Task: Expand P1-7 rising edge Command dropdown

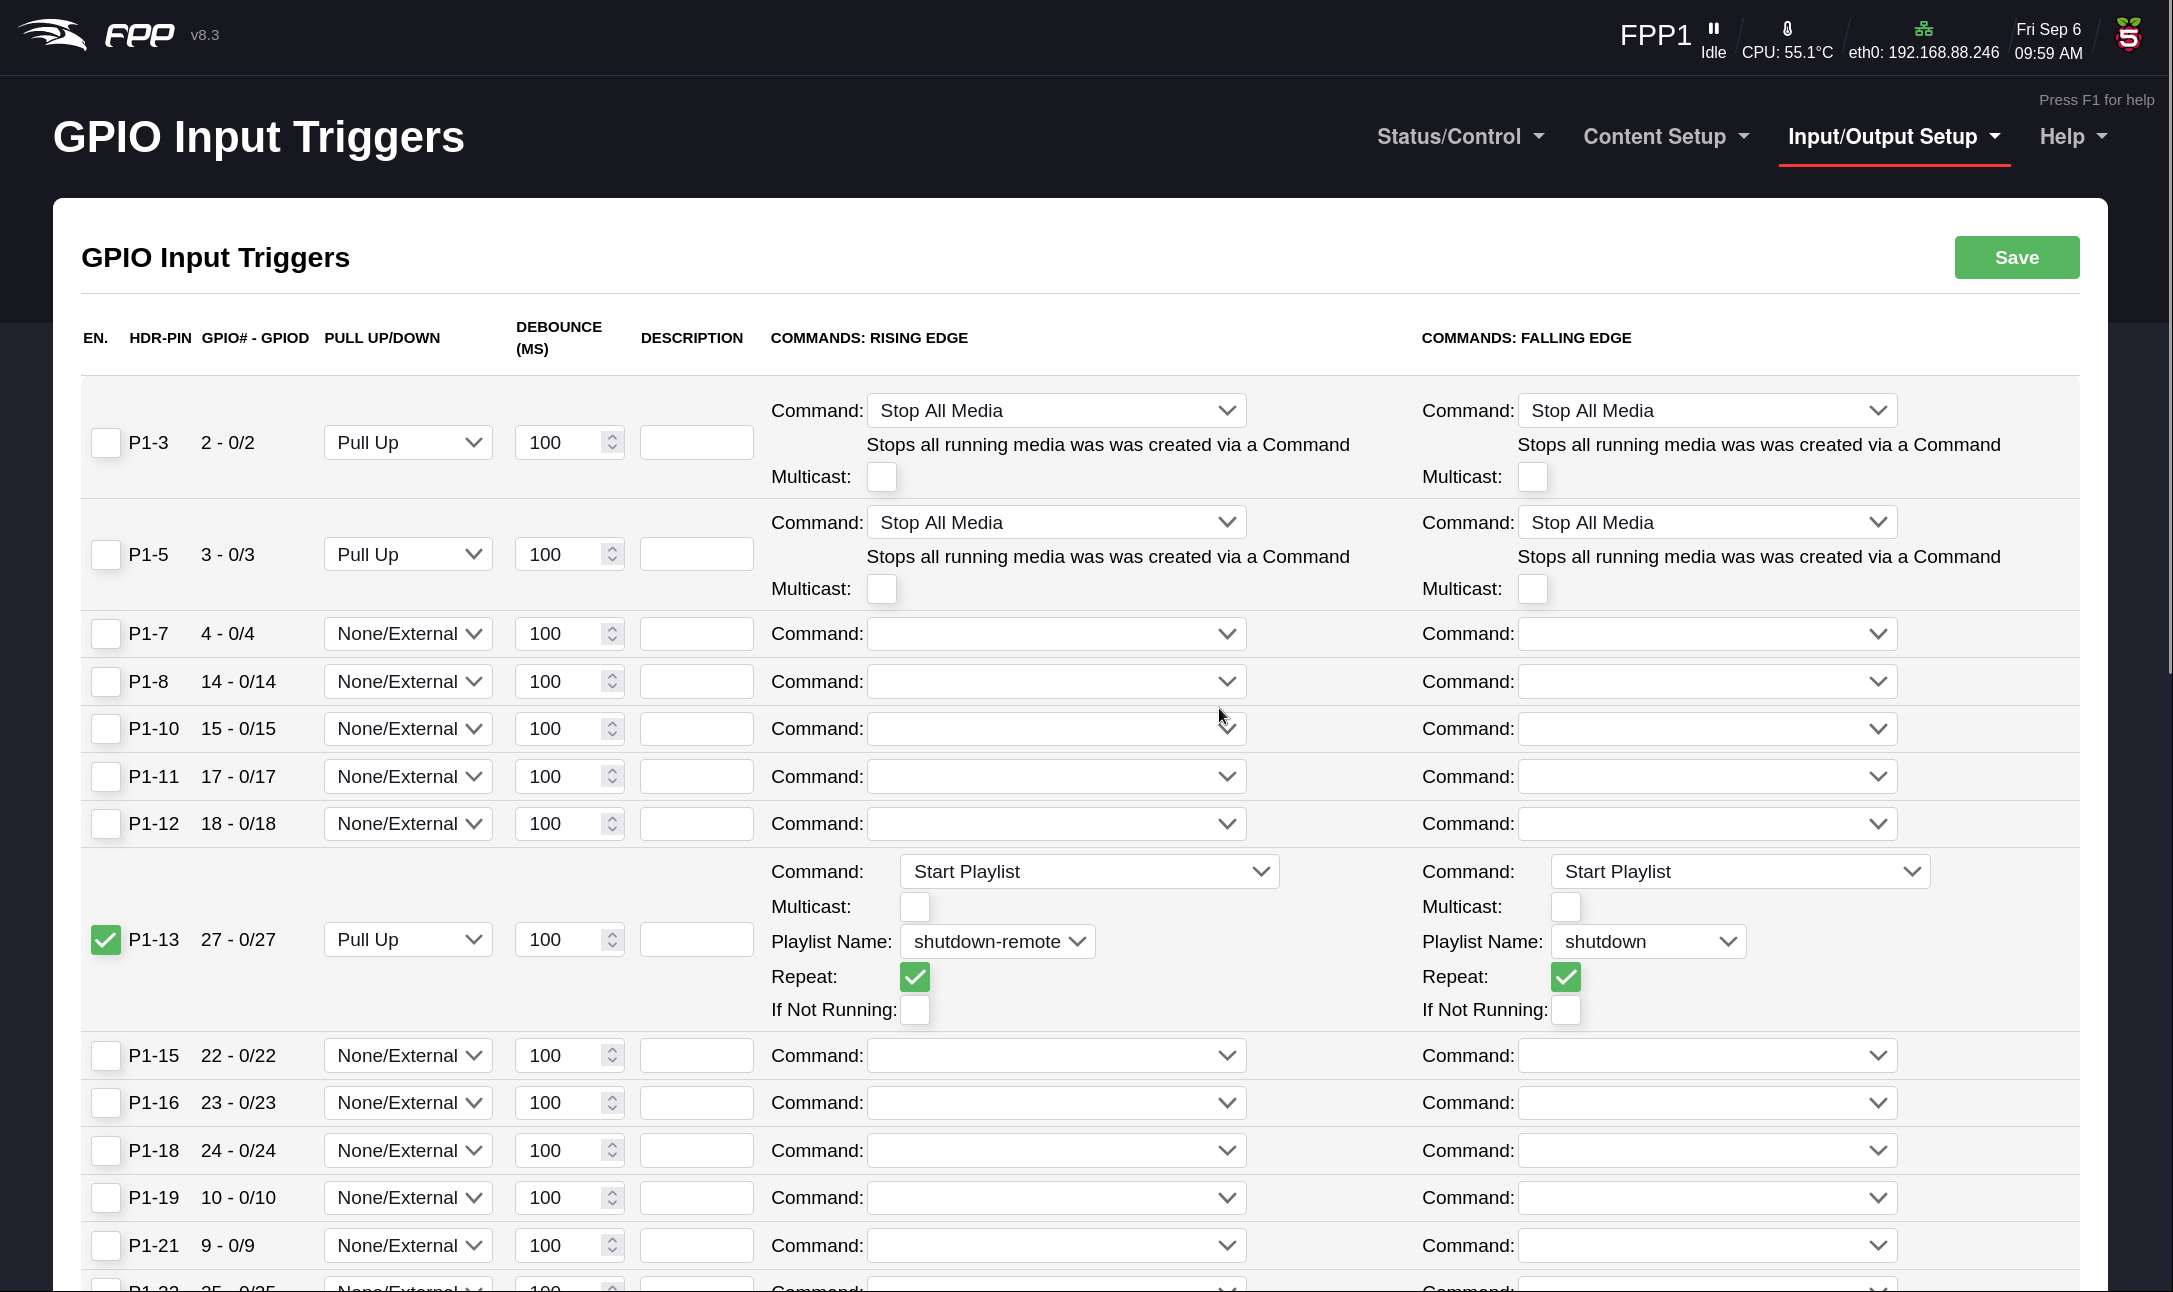Action: click(x=1056, y=634)
